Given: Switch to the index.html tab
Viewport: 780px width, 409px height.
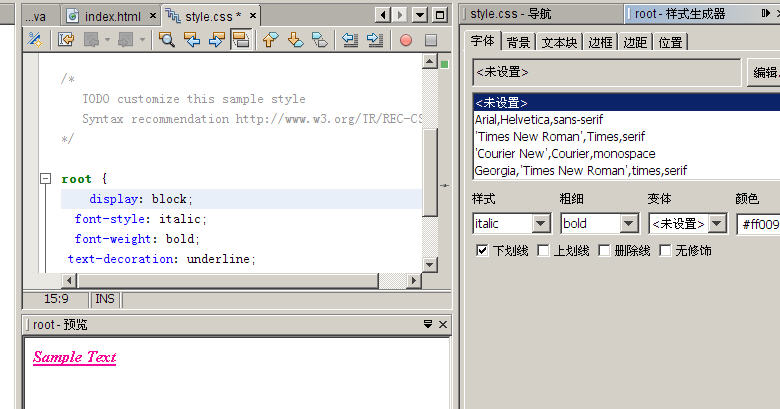Looking at the screenshot, I should coord(111,16).
